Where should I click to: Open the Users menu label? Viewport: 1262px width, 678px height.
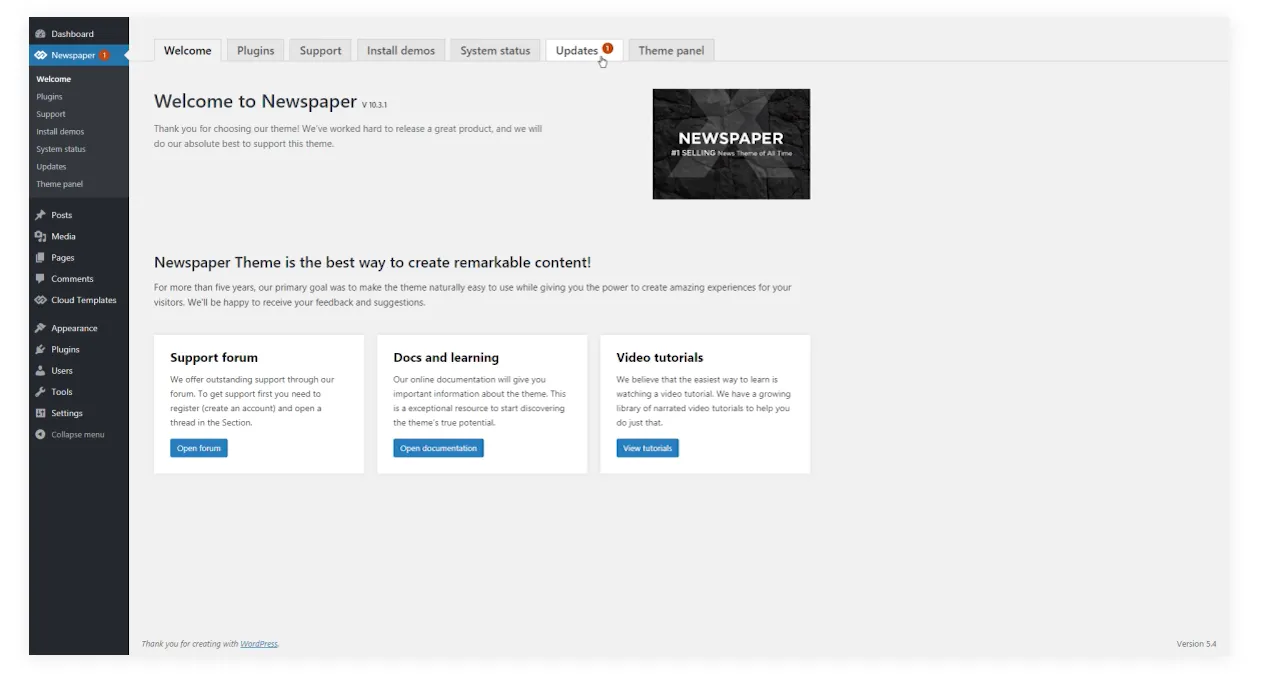[62, 370]
